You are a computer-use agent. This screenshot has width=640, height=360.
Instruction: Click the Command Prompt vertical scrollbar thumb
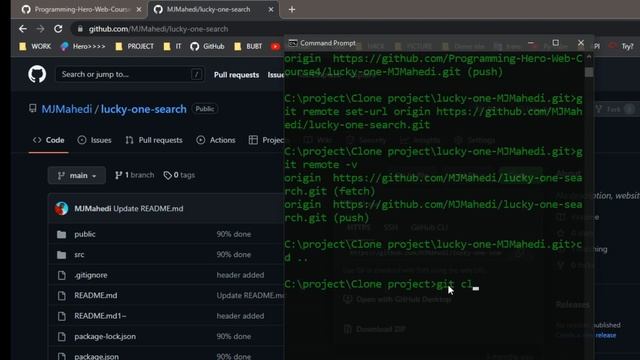pyautogui.click(x=589, y=72)
